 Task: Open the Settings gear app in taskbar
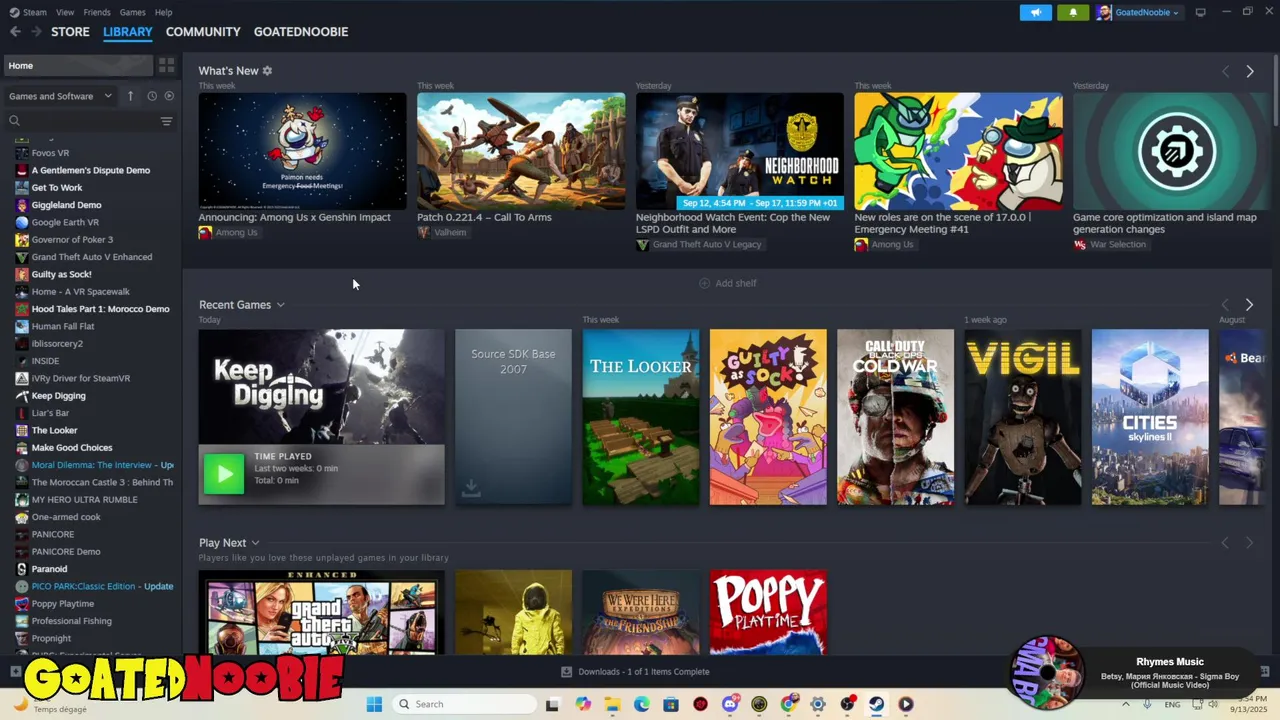[818, 704]
